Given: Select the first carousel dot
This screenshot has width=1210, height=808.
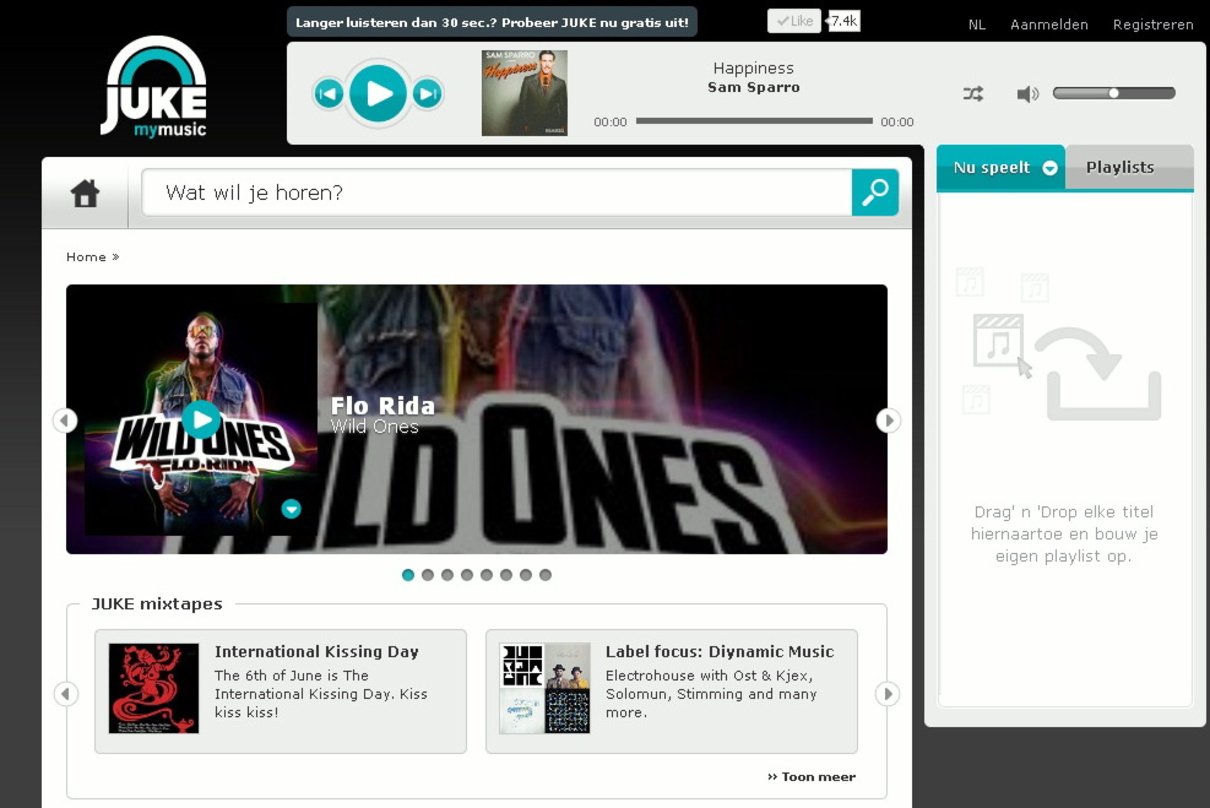Looking at the screenshot, I should coord(408,575).
